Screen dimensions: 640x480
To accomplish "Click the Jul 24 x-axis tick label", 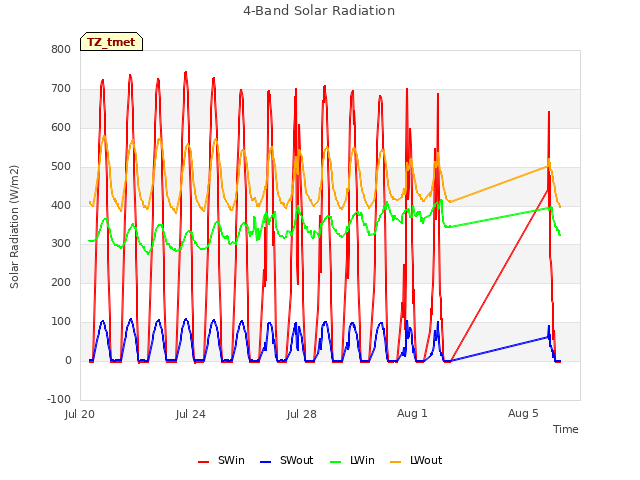I will click(191, 414).
